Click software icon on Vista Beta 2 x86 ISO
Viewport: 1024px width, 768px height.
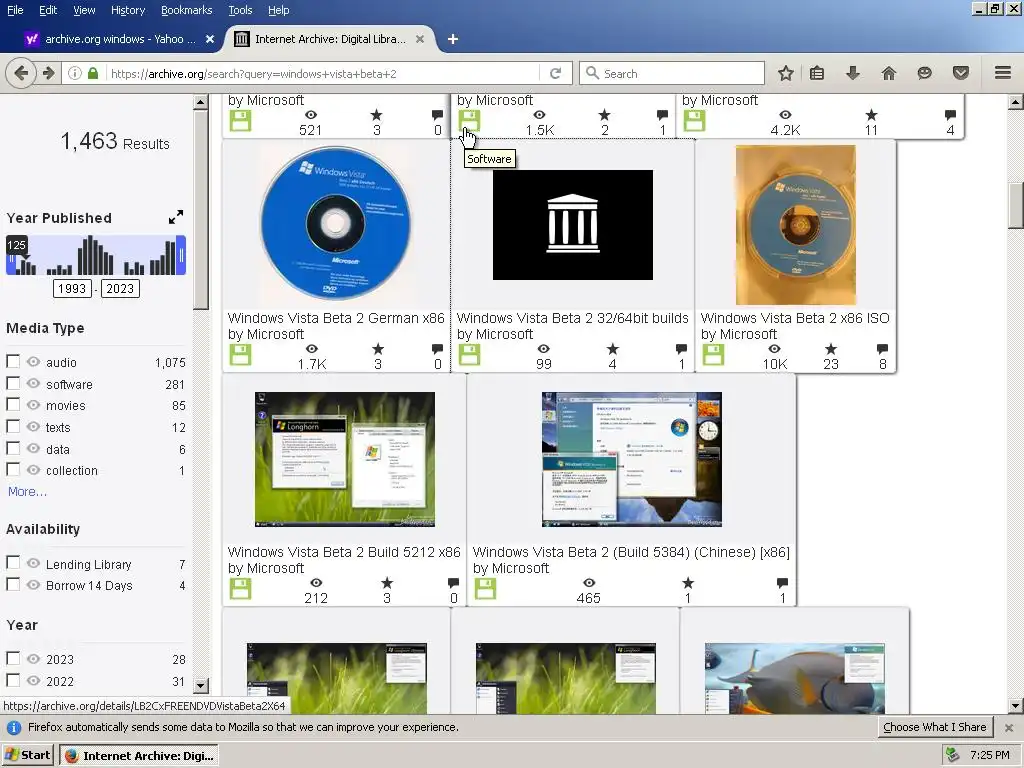pyautogui.click(x=713, y=355)
